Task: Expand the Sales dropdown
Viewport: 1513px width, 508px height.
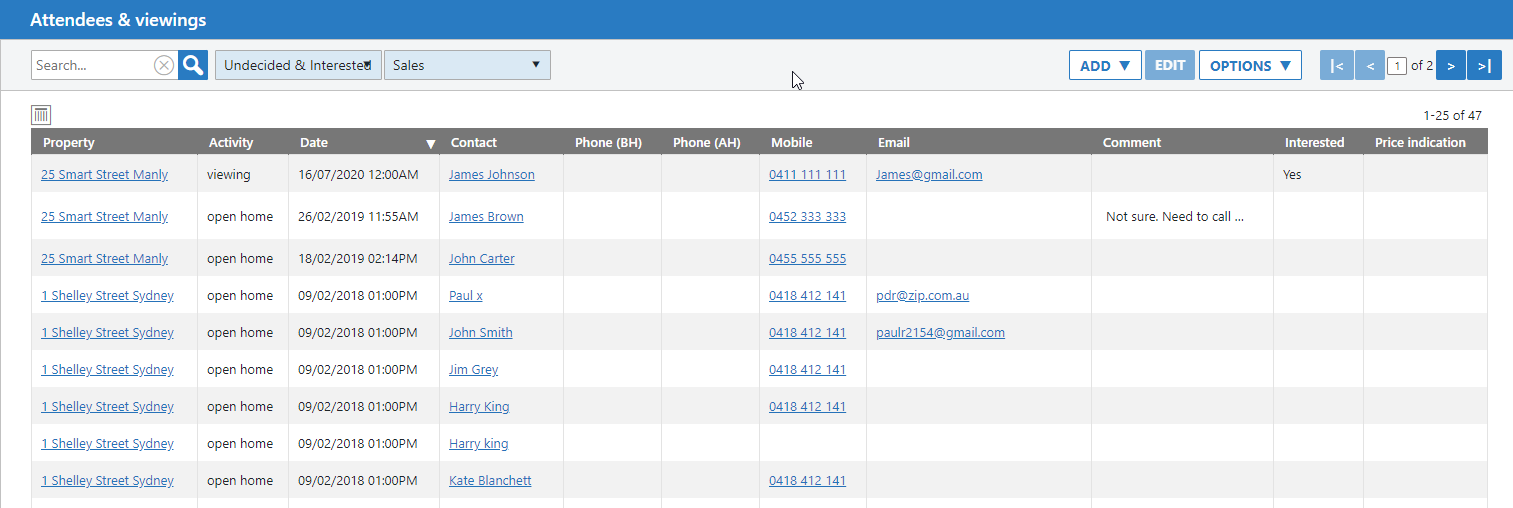Action: pos(467,65)
